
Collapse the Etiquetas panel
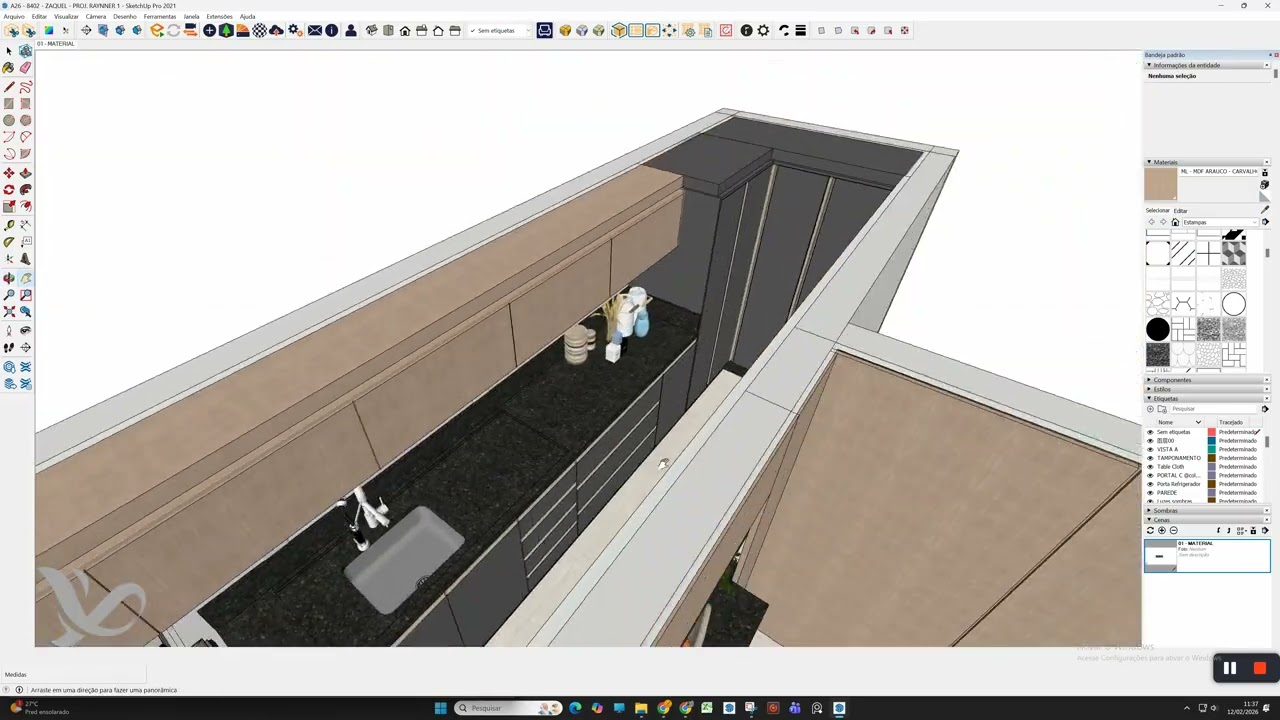1149,398
